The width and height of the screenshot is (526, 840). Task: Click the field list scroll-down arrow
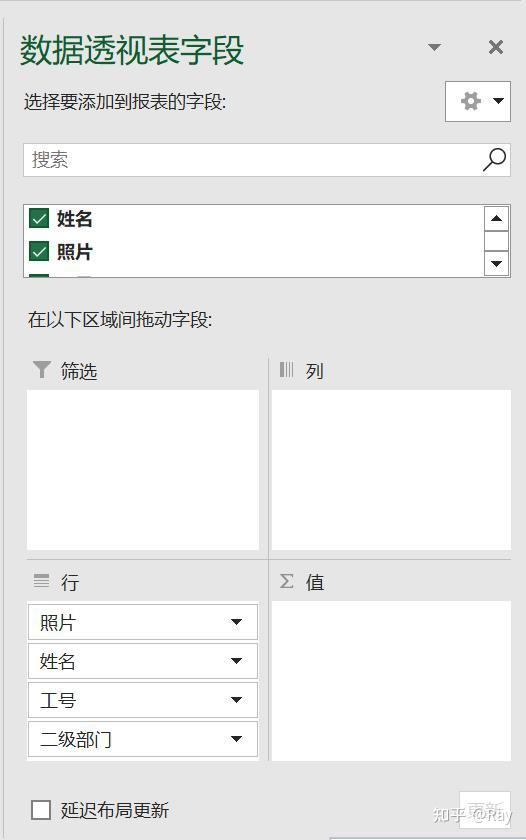[x=497, y=264]
